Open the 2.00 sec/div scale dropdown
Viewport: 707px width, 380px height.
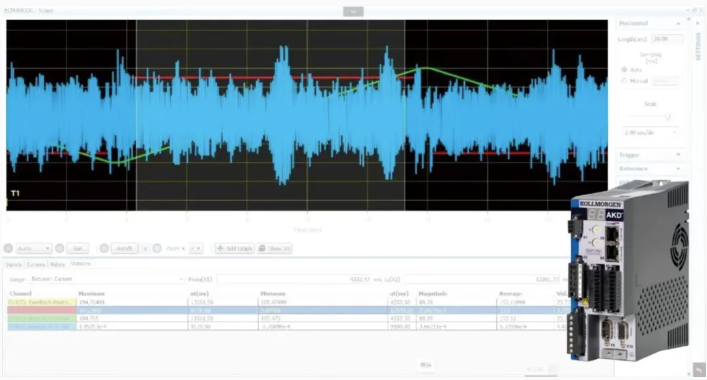tap(650, 133)
